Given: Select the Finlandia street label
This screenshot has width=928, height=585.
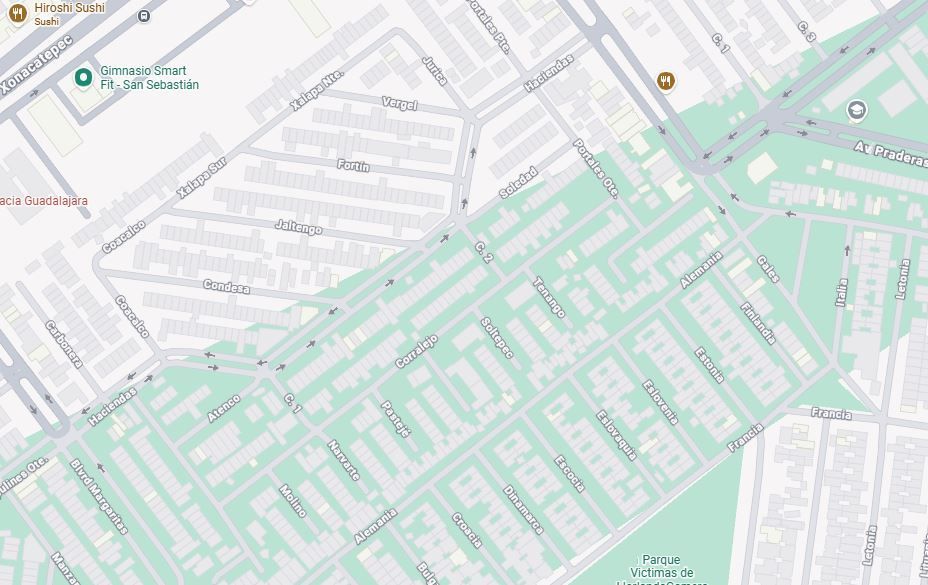Looking at the screenshot, I should tap(758, 323).
